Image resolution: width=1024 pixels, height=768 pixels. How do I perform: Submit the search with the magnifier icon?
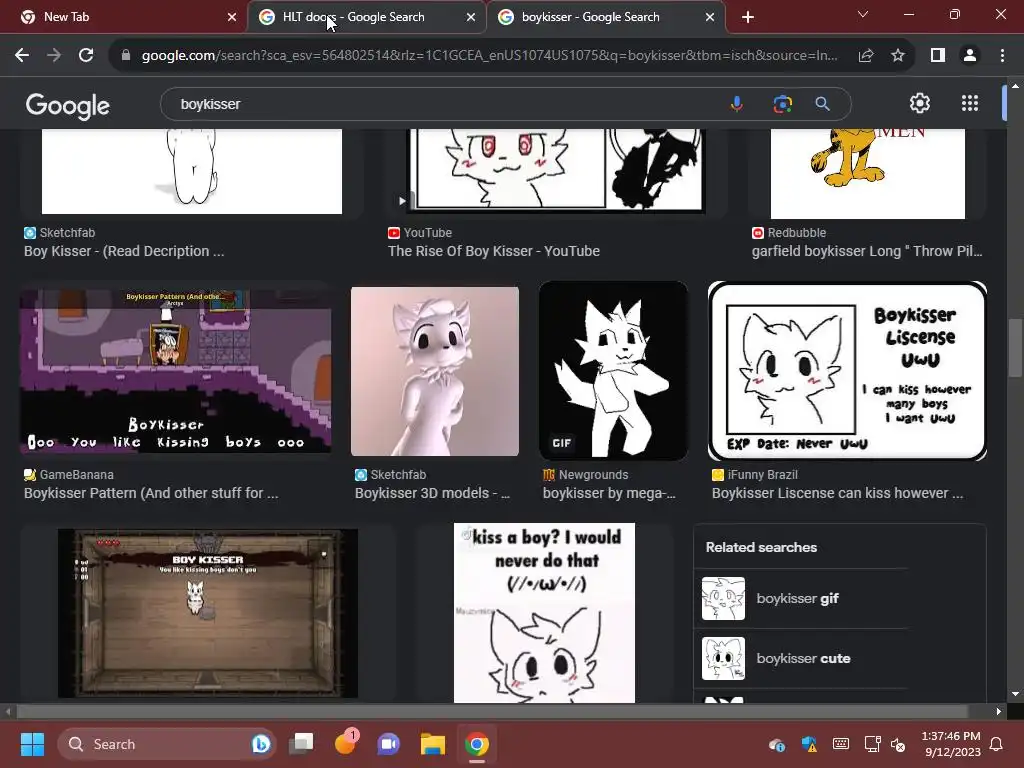coord(823,104)
